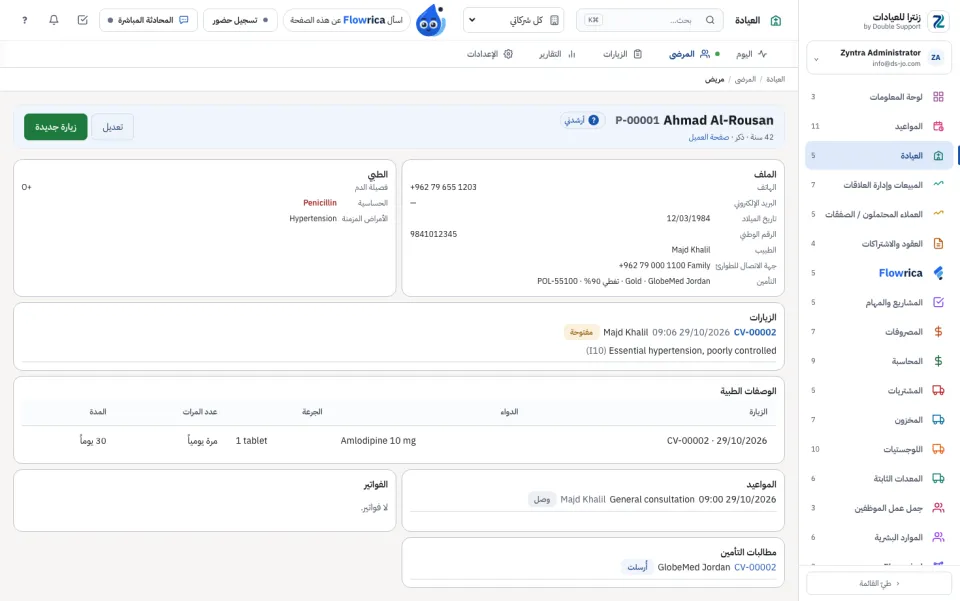Image resolution: width=960 pixels, height=601 pixels.
Task: Click the Zyntra logo icon
Action: click(x=938, y=21)
